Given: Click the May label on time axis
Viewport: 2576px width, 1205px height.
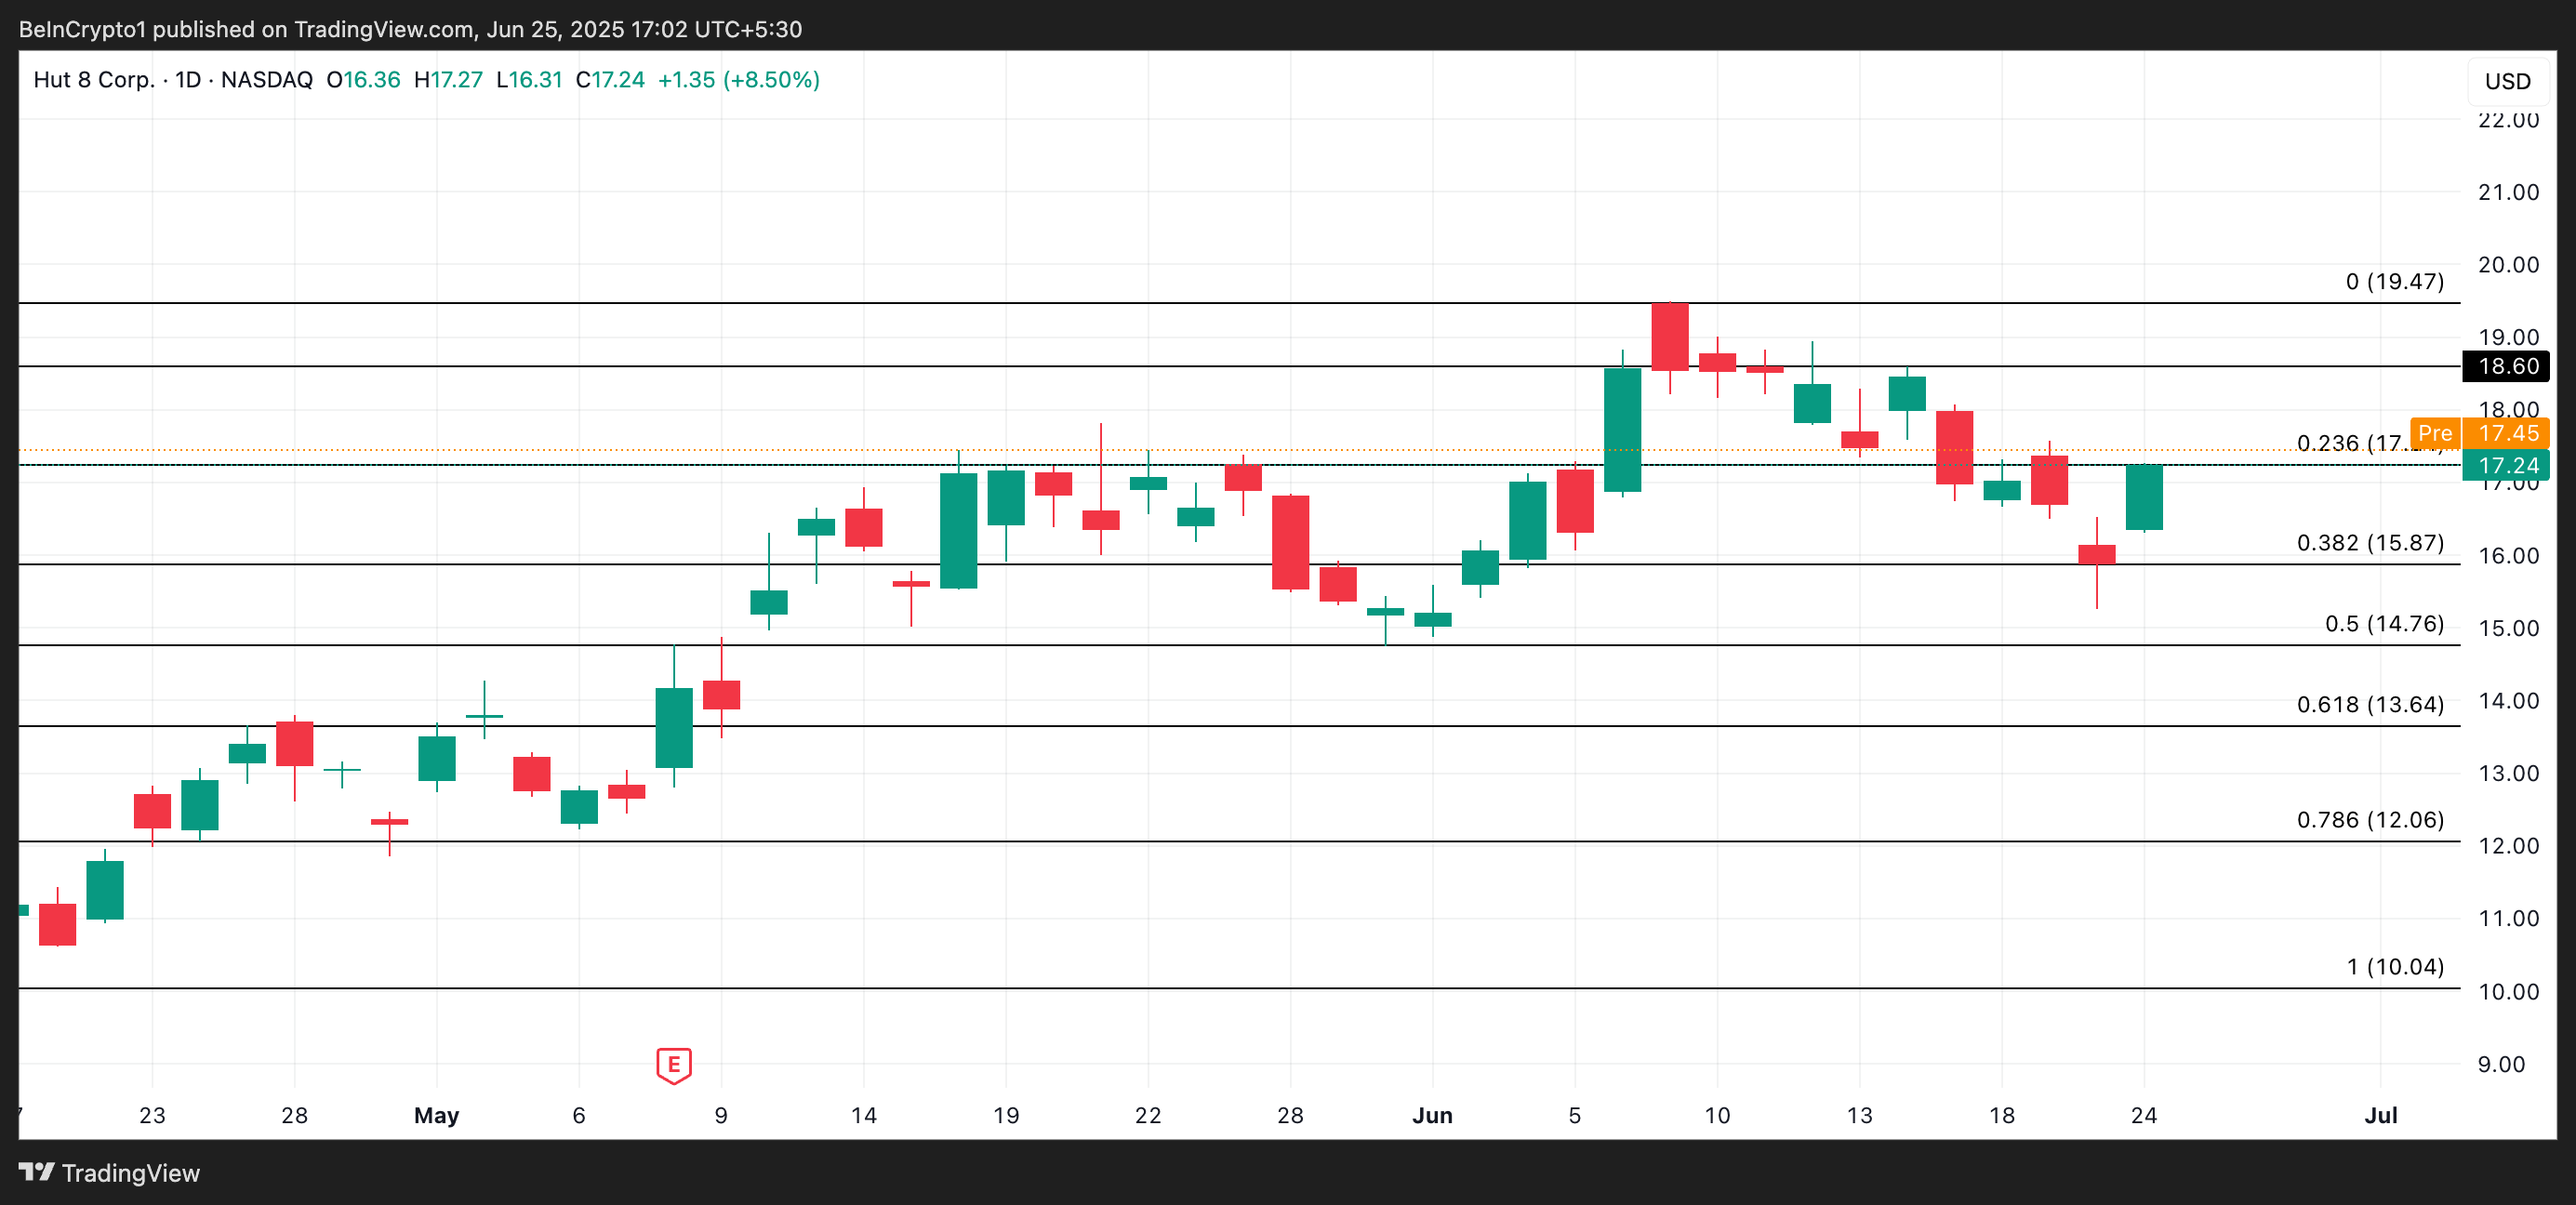Looking at the screenshot, I should [436, 1115].
